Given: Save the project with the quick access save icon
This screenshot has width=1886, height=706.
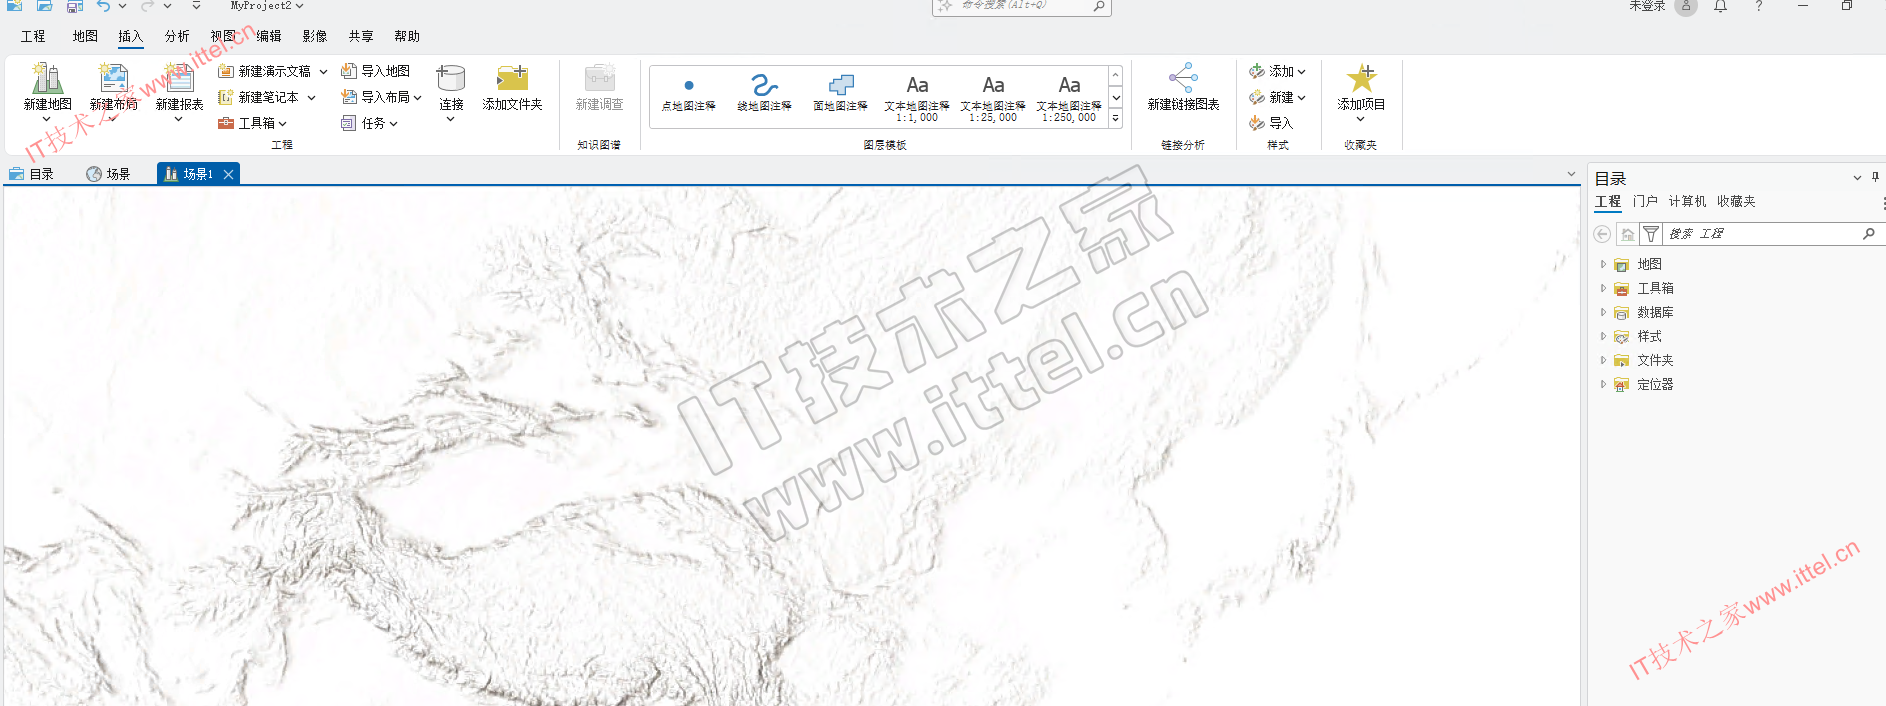Looking at the screenshot, I should point(75,6).
